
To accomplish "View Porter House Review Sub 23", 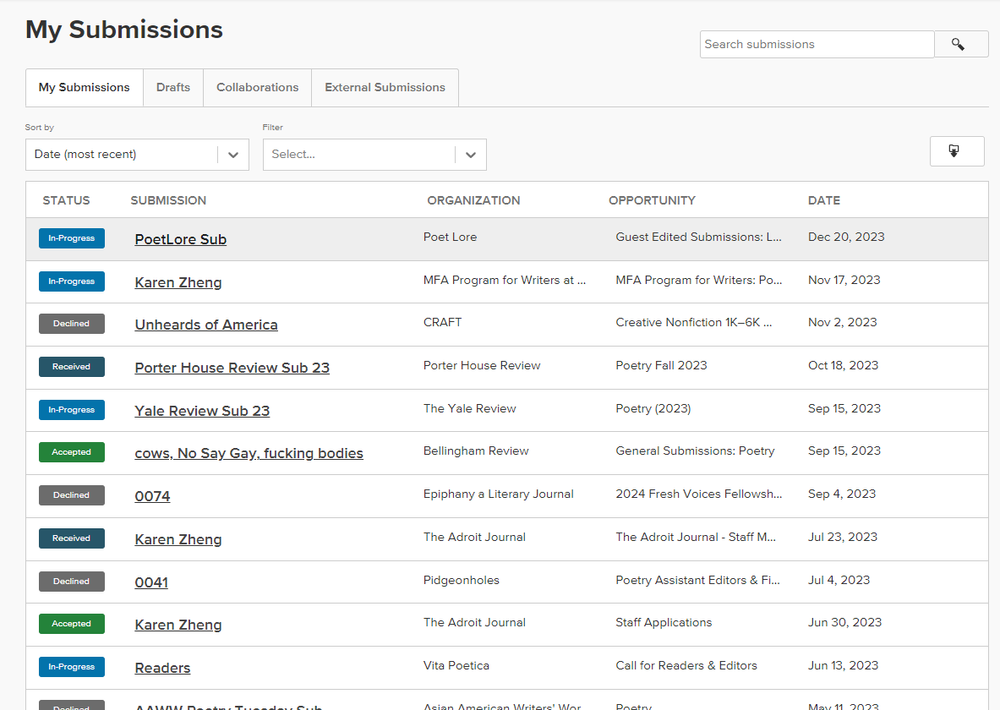I will 232,367.
